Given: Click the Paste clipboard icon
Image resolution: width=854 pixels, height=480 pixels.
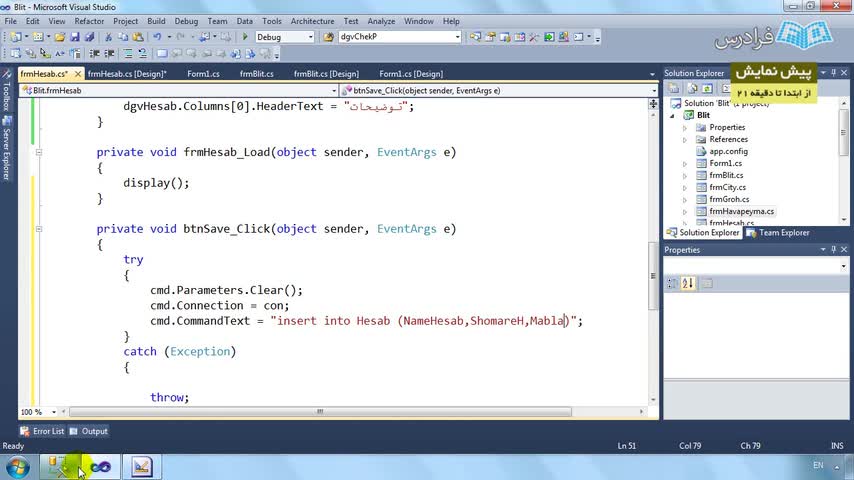Looking at the screenshot, I should click(x=138, y=37).
